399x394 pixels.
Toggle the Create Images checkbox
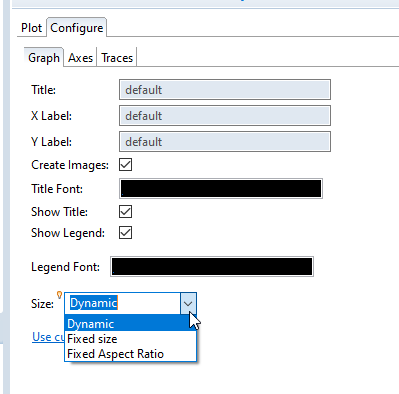tap(125, 165)
